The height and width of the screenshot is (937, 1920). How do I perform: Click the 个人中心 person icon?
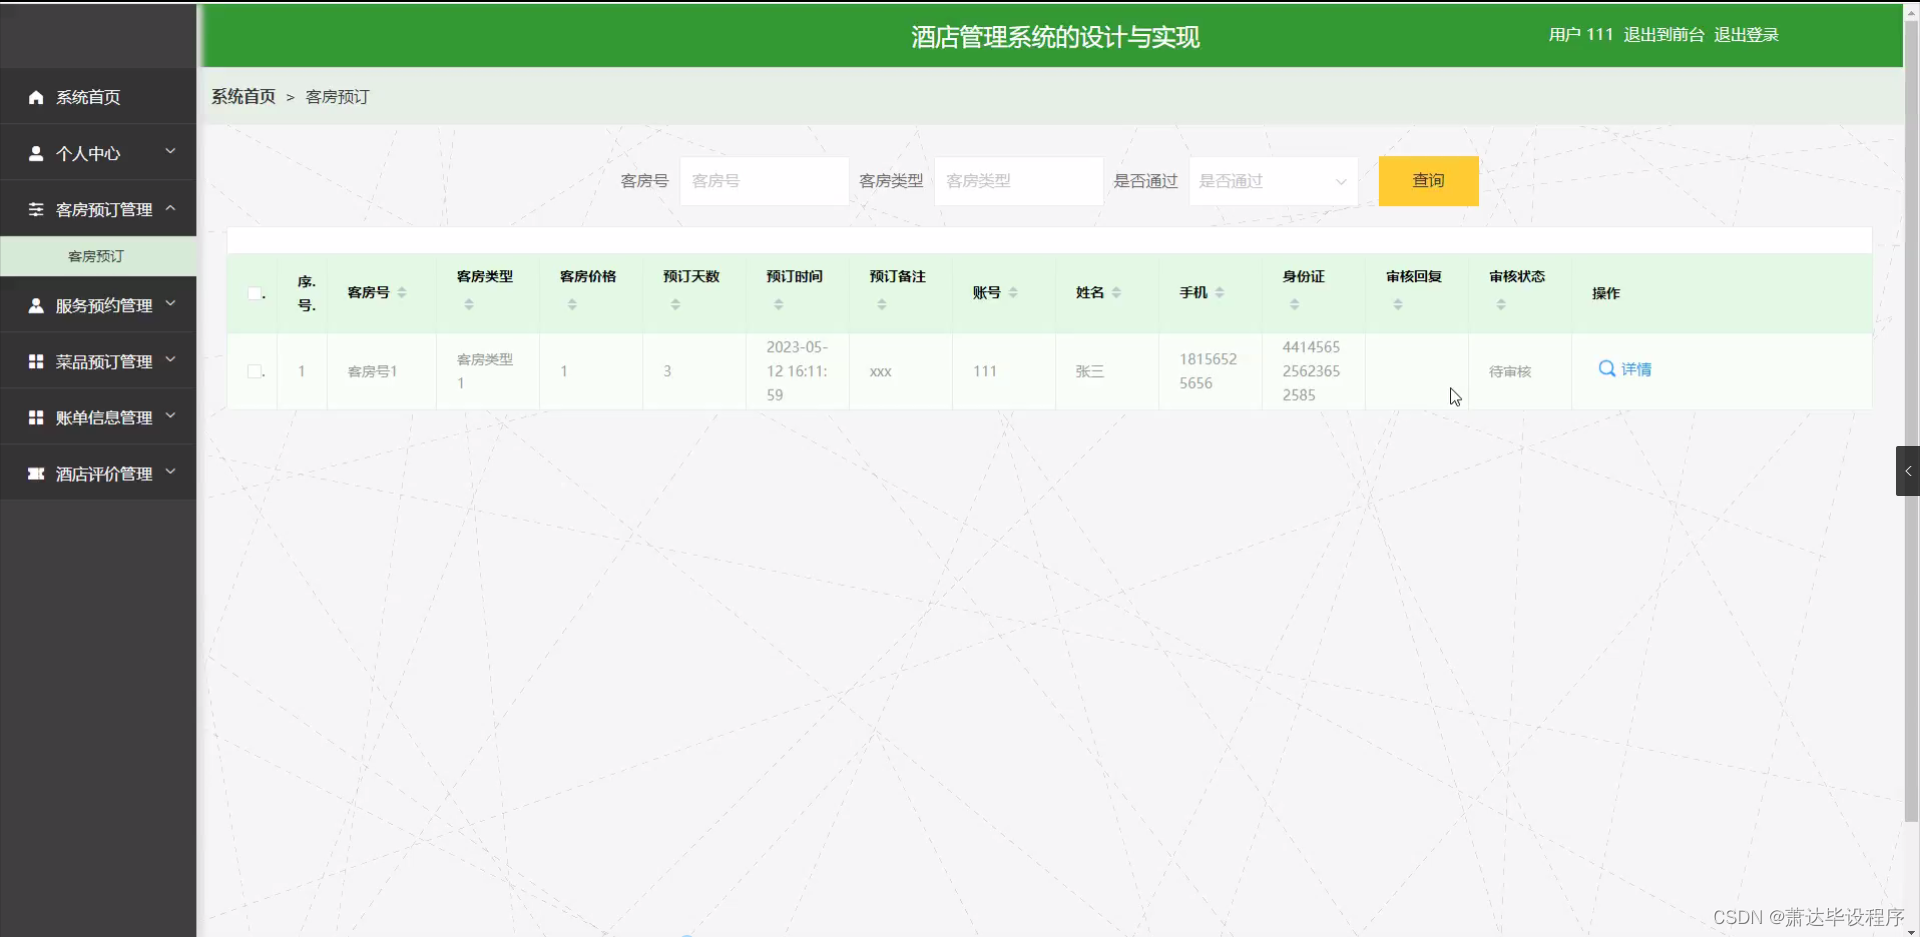tap(37, 153)
